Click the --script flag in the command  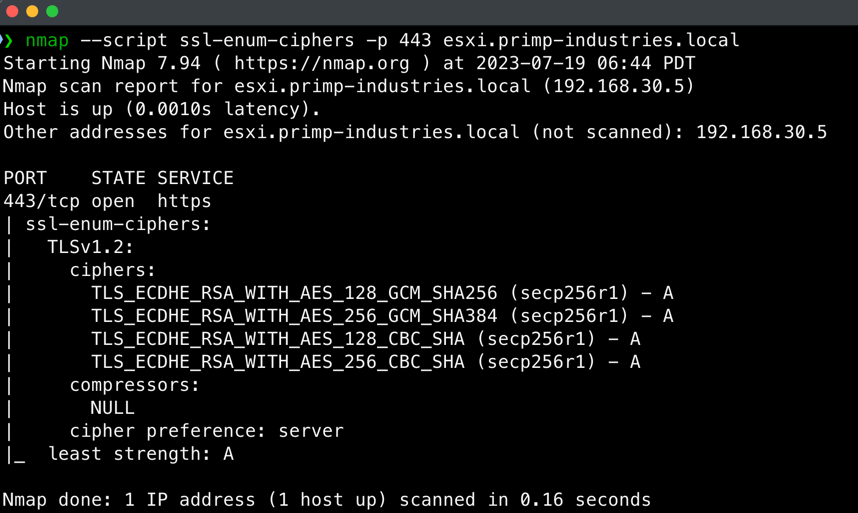[124, 40]
